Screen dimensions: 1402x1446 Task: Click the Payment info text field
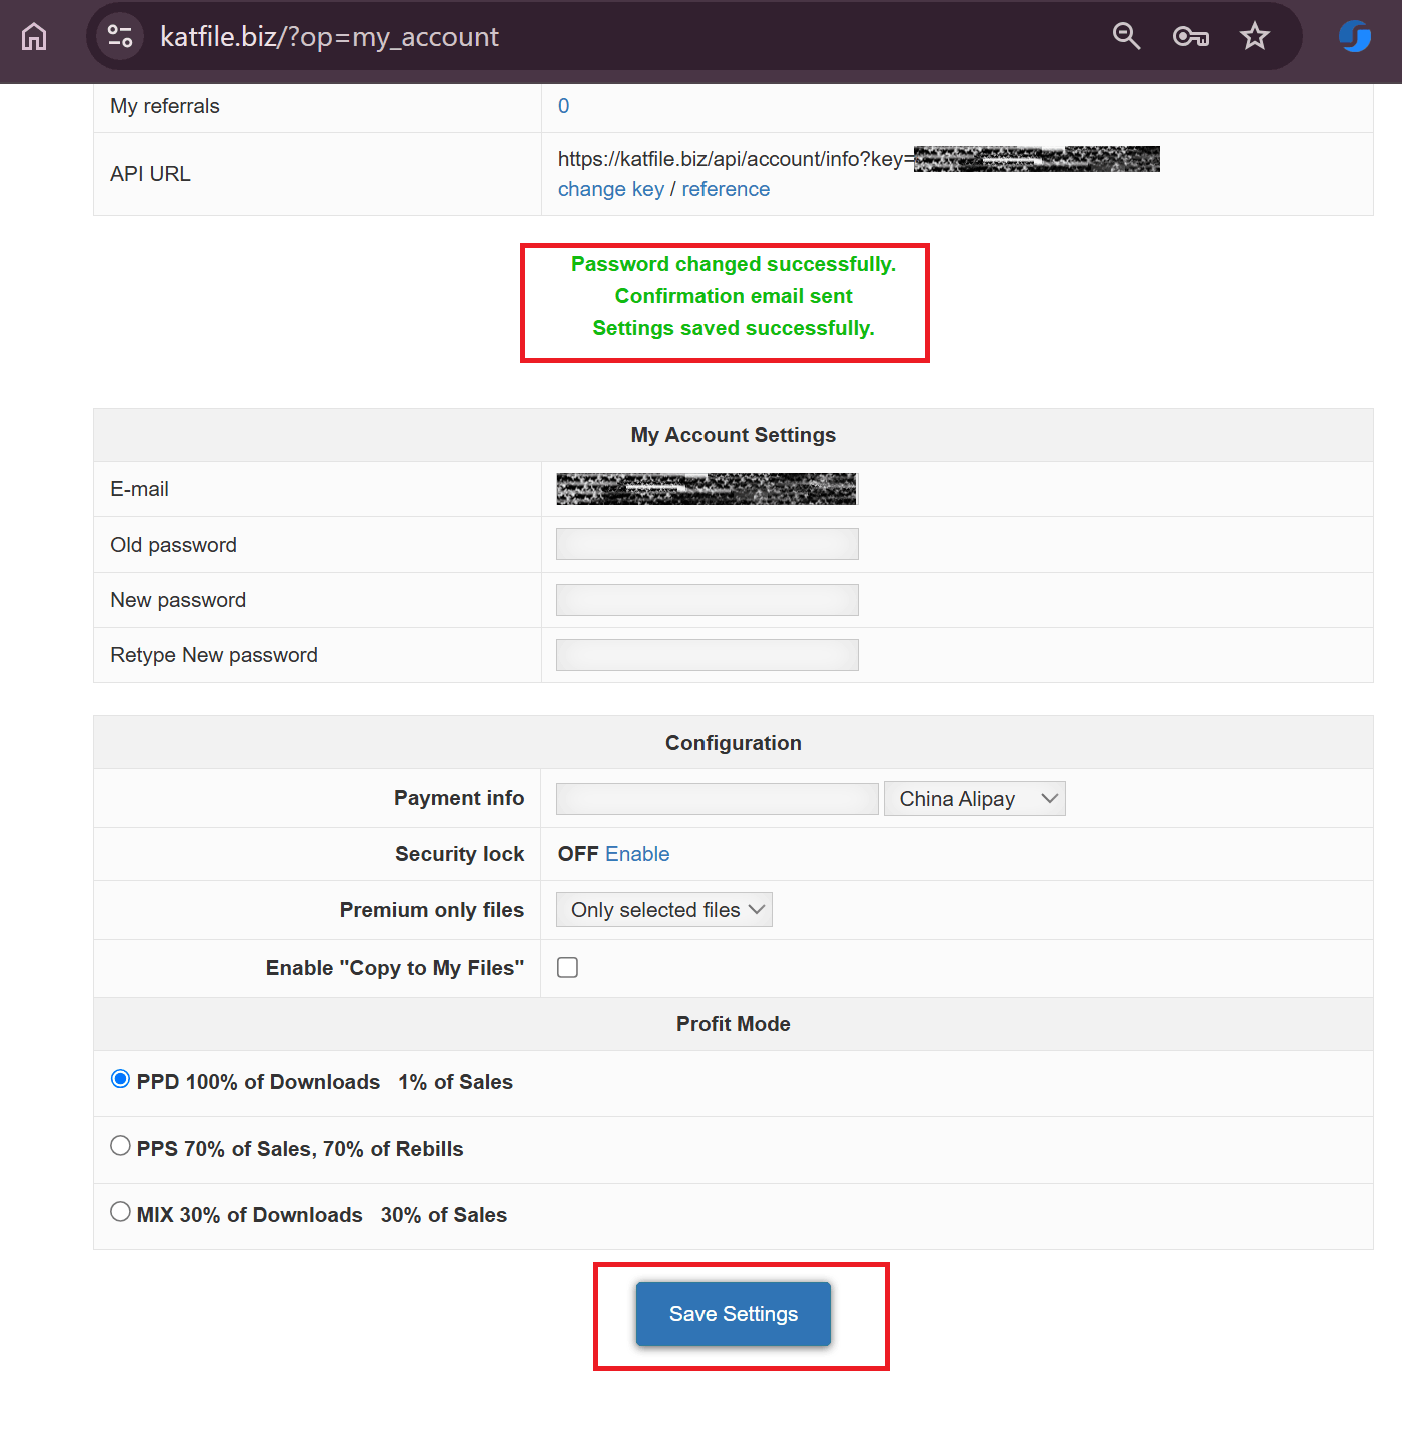[x=717, y=799]
